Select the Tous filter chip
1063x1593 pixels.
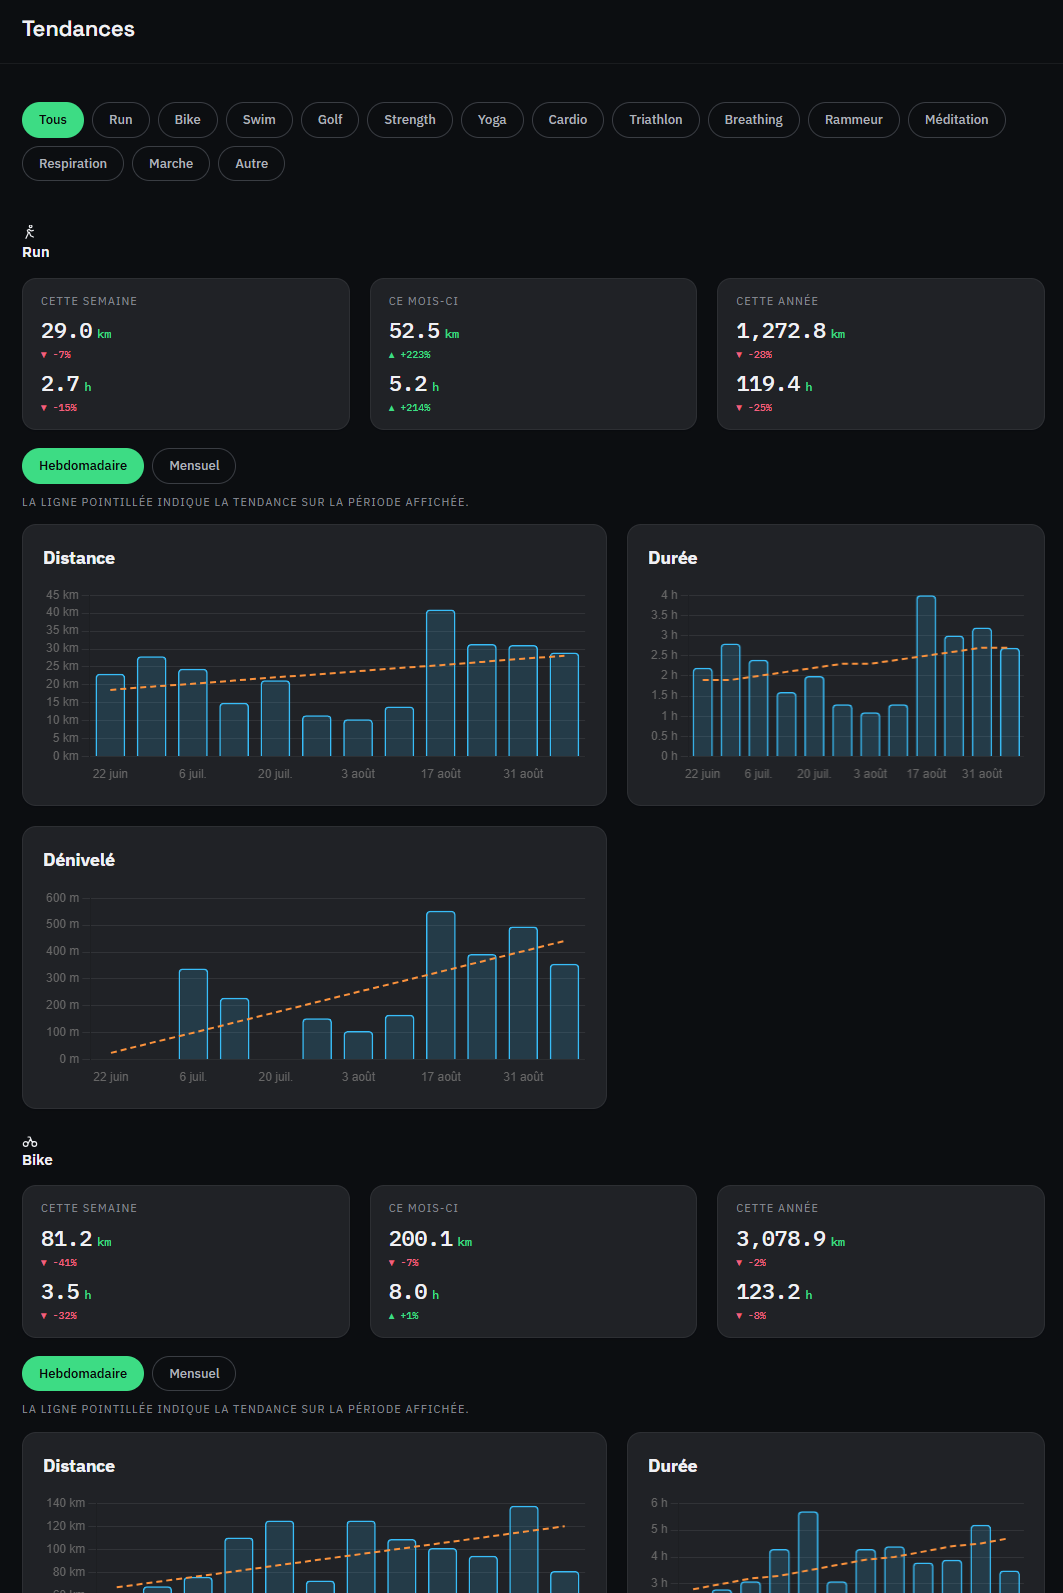pos(53,120)
